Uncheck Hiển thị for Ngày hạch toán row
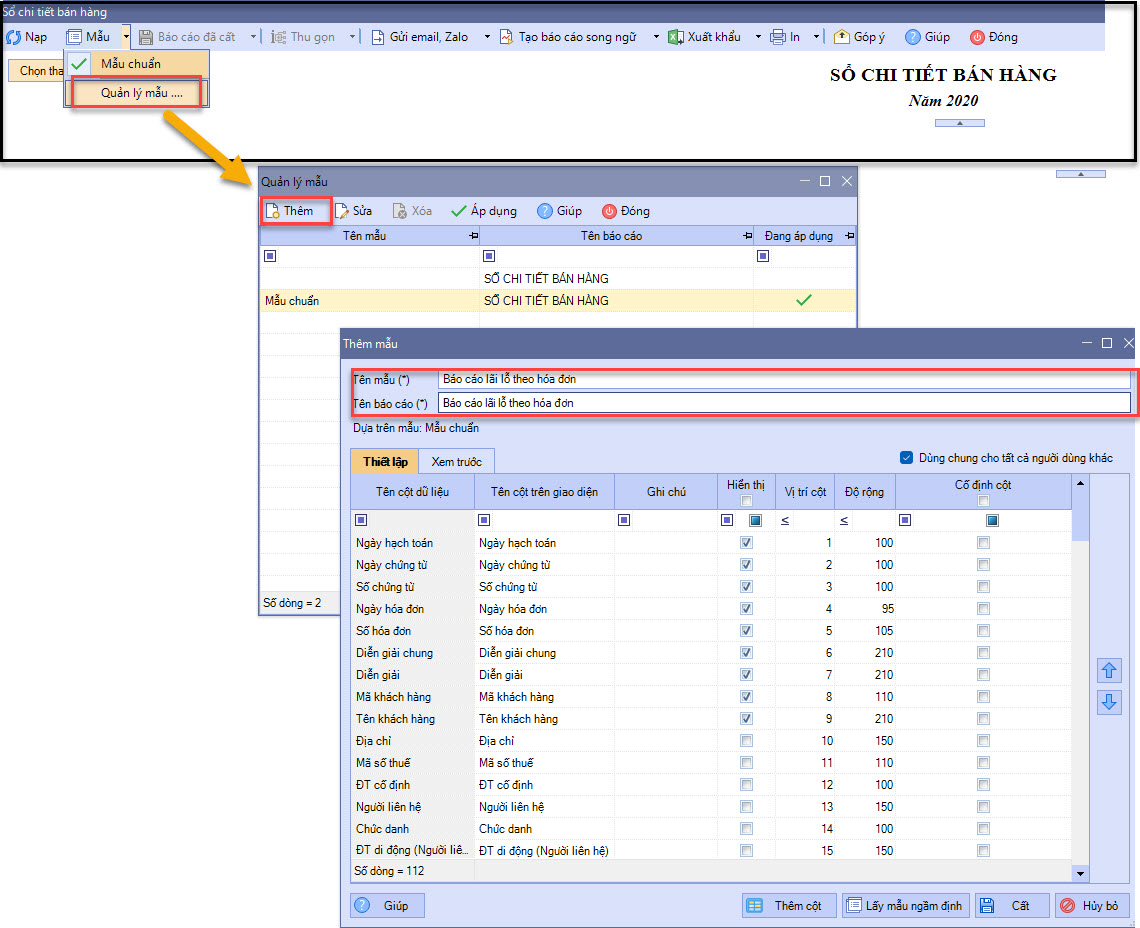The image size is (1140, 928). click(x=746, y=543)
